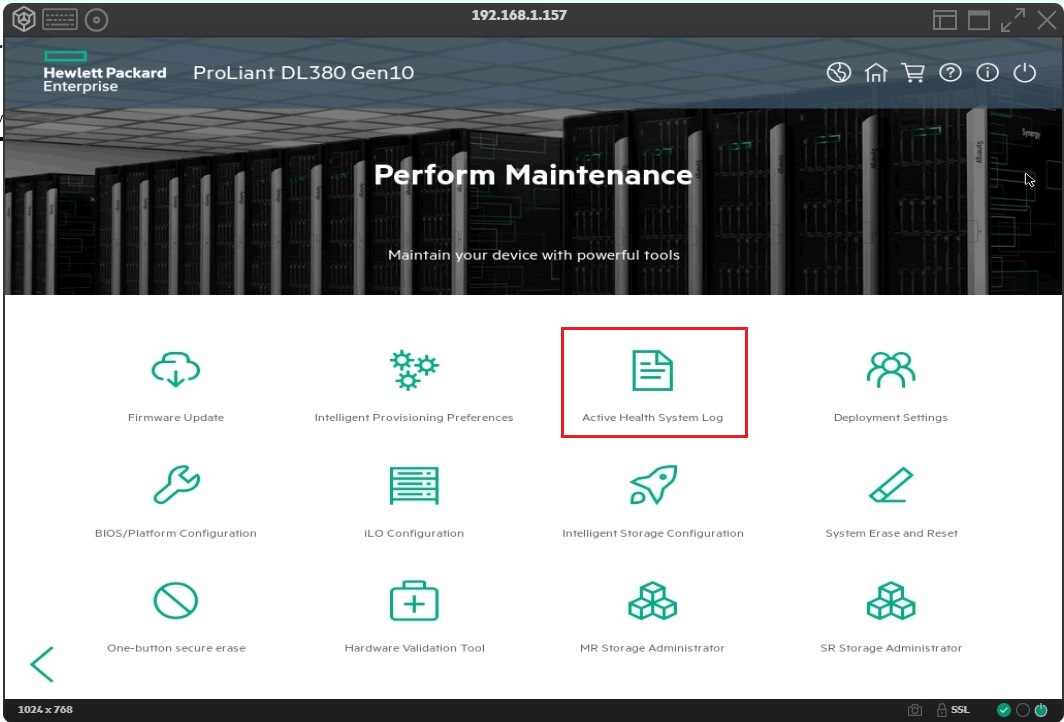The height and width of the screenshot is (722, 1064).
Task: Click the language globe icon in header
Action: tap(839, 72)
